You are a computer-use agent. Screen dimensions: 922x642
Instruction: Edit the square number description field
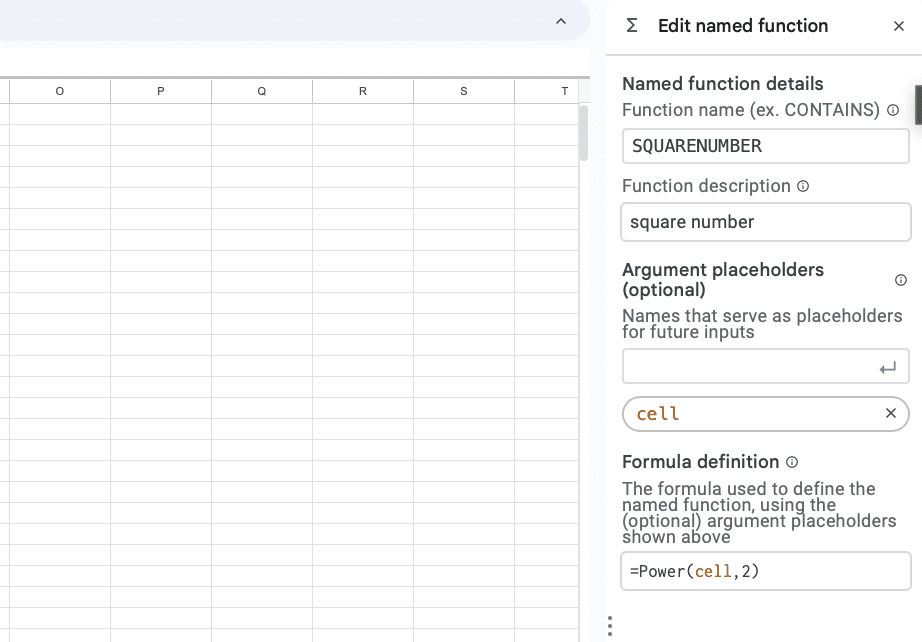pos(766,222)
